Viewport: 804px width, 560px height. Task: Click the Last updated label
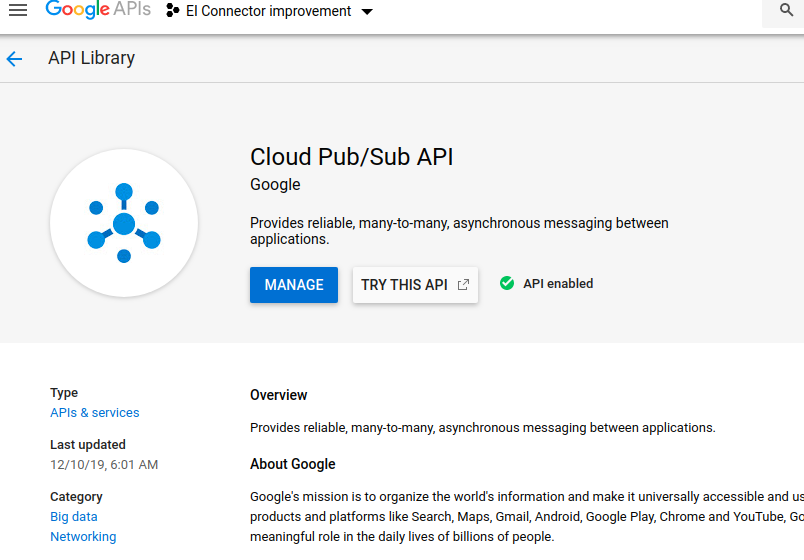click(88, 445)
